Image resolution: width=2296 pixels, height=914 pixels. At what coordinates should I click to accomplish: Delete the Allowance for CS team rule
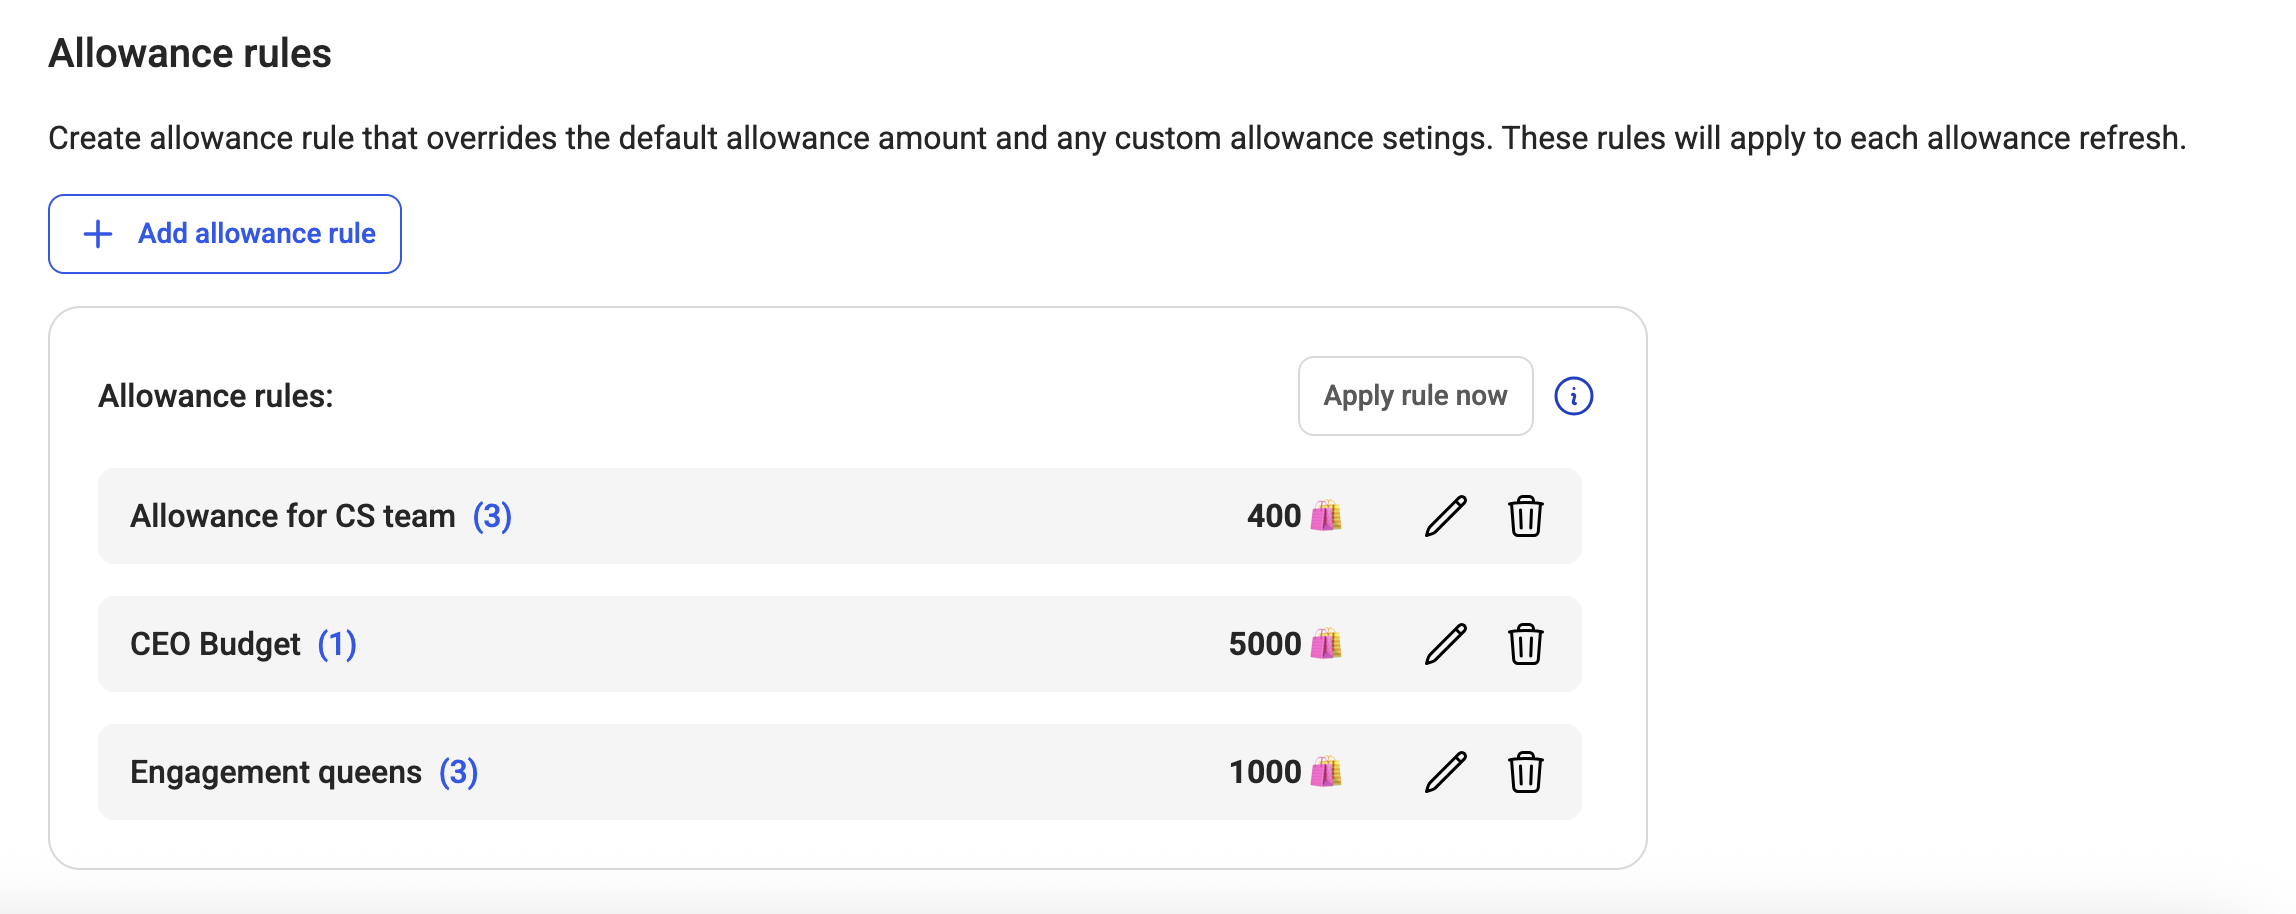(1525, 516)
